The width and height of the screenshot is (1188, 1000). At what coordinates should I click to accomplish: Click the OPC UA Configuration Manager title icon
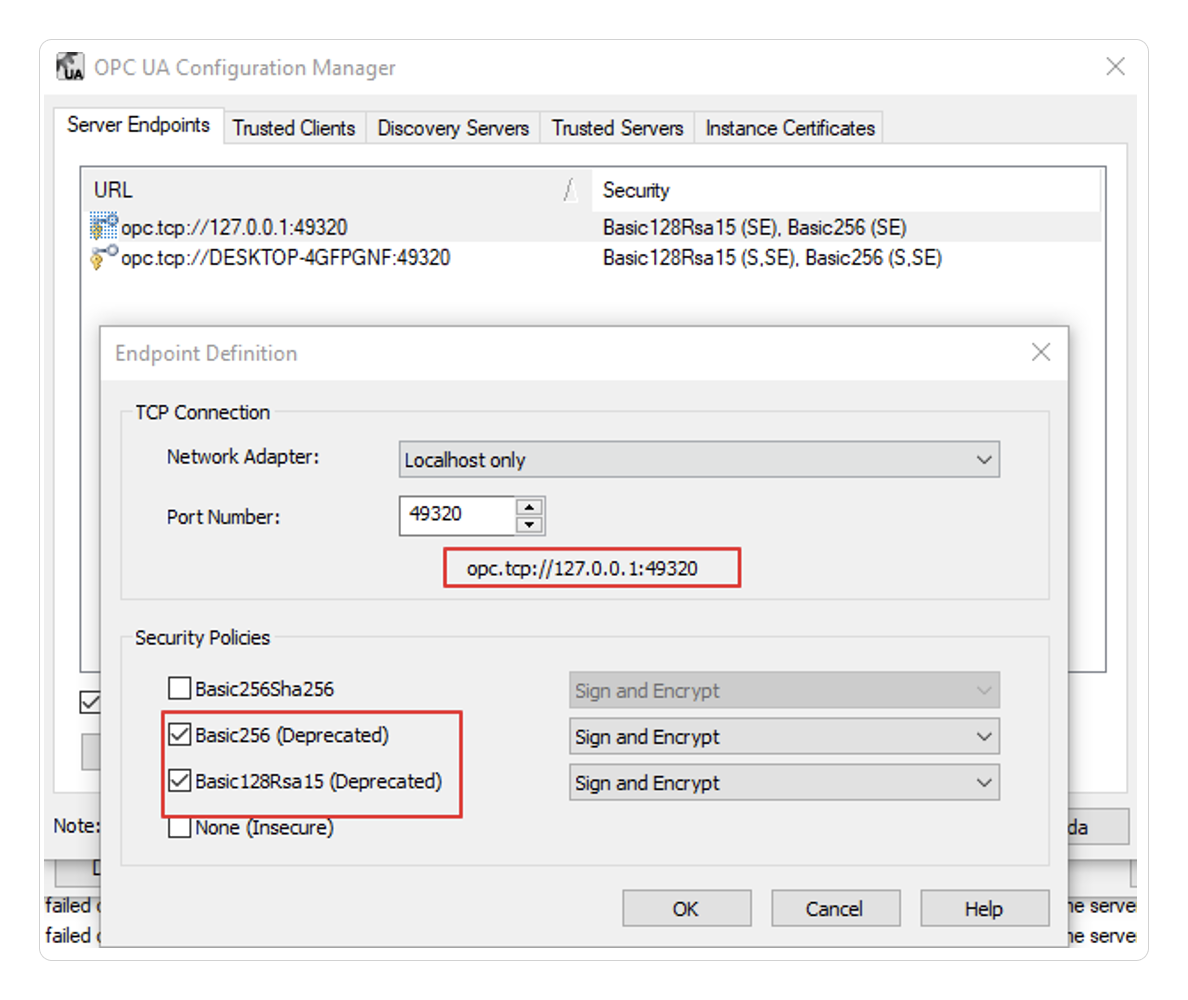[70, 67]
